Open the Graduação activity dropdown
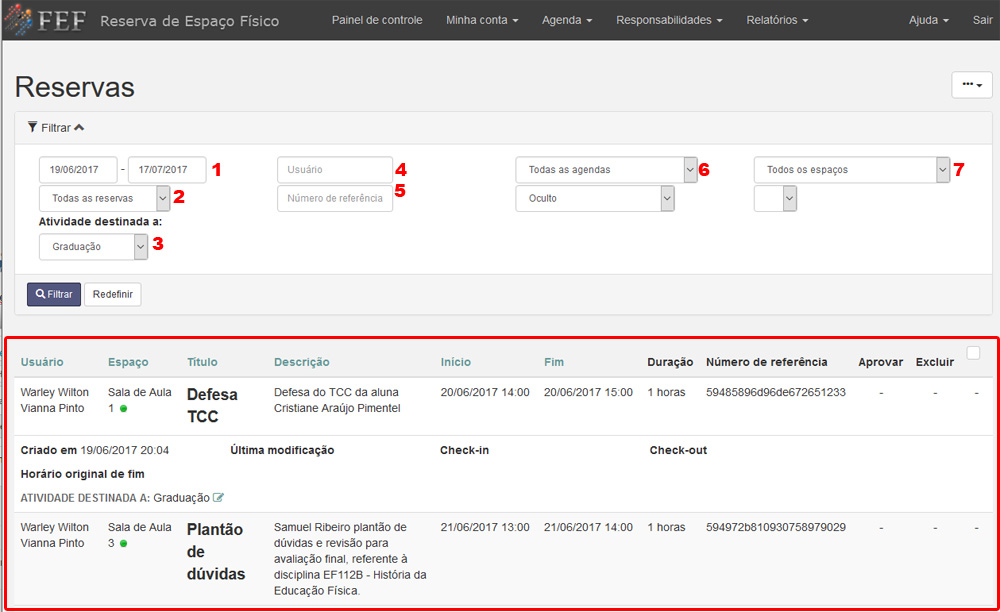 click(x=93, y=247)
